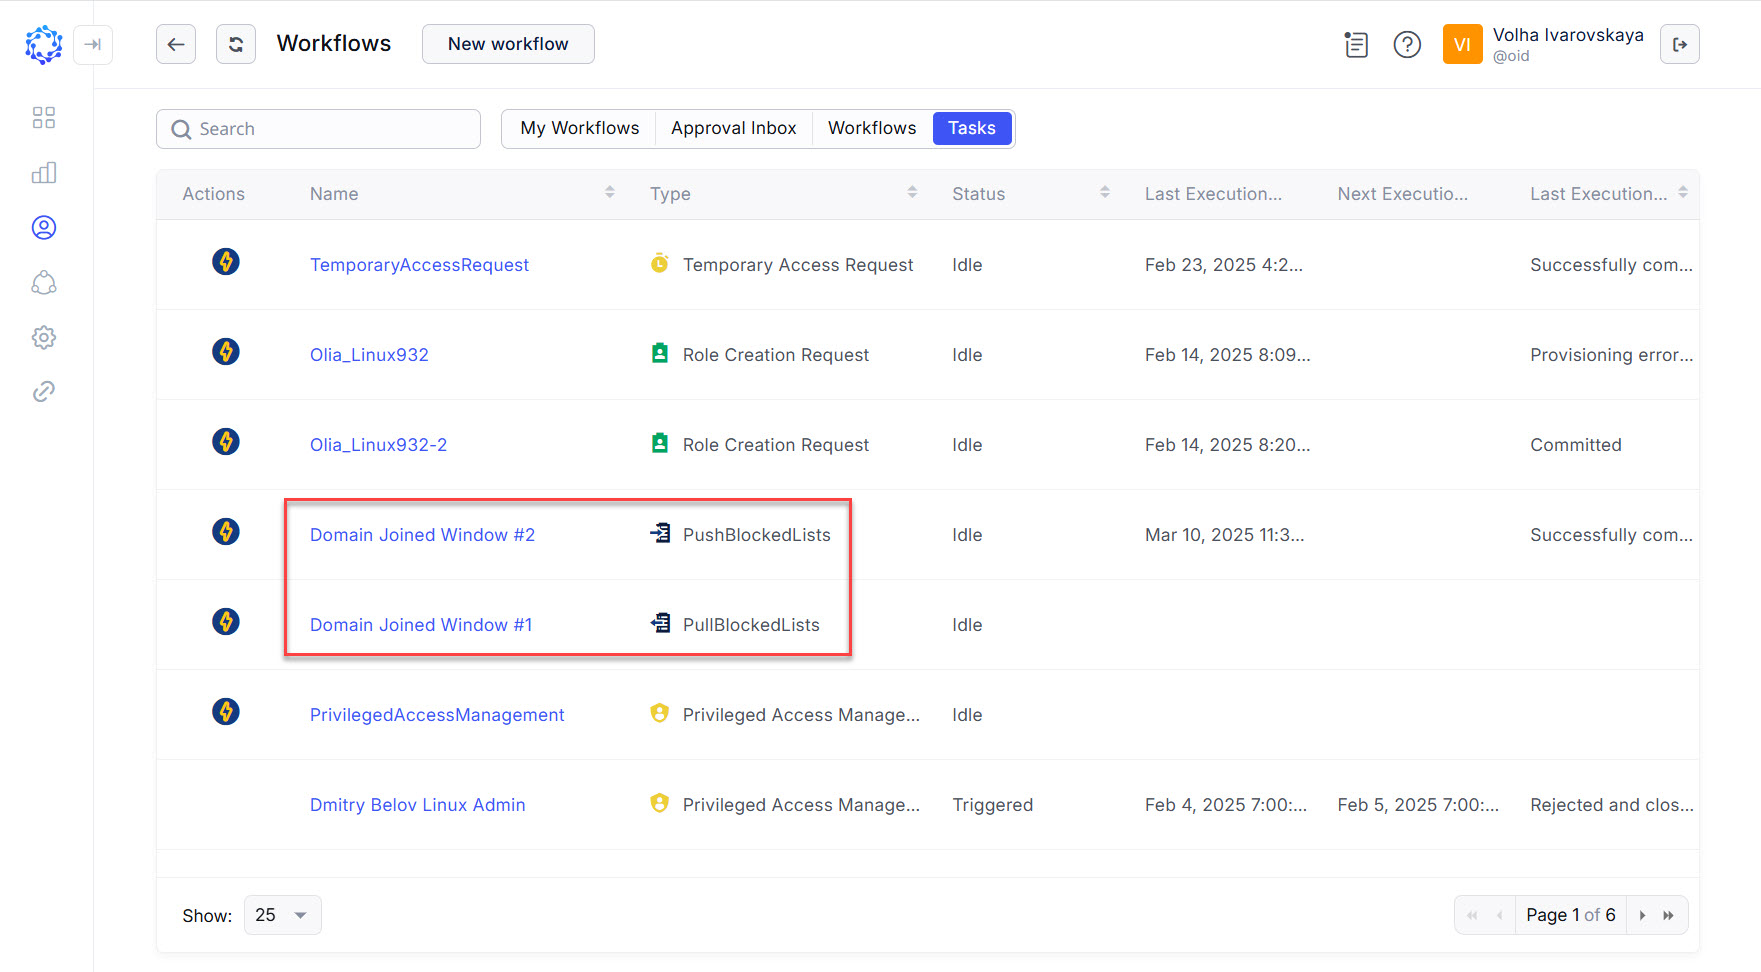Image resolution: width=1761 pixels, height=972 pixels.
Task: Switch to the My Workflows tab
Action: point(578,128)
